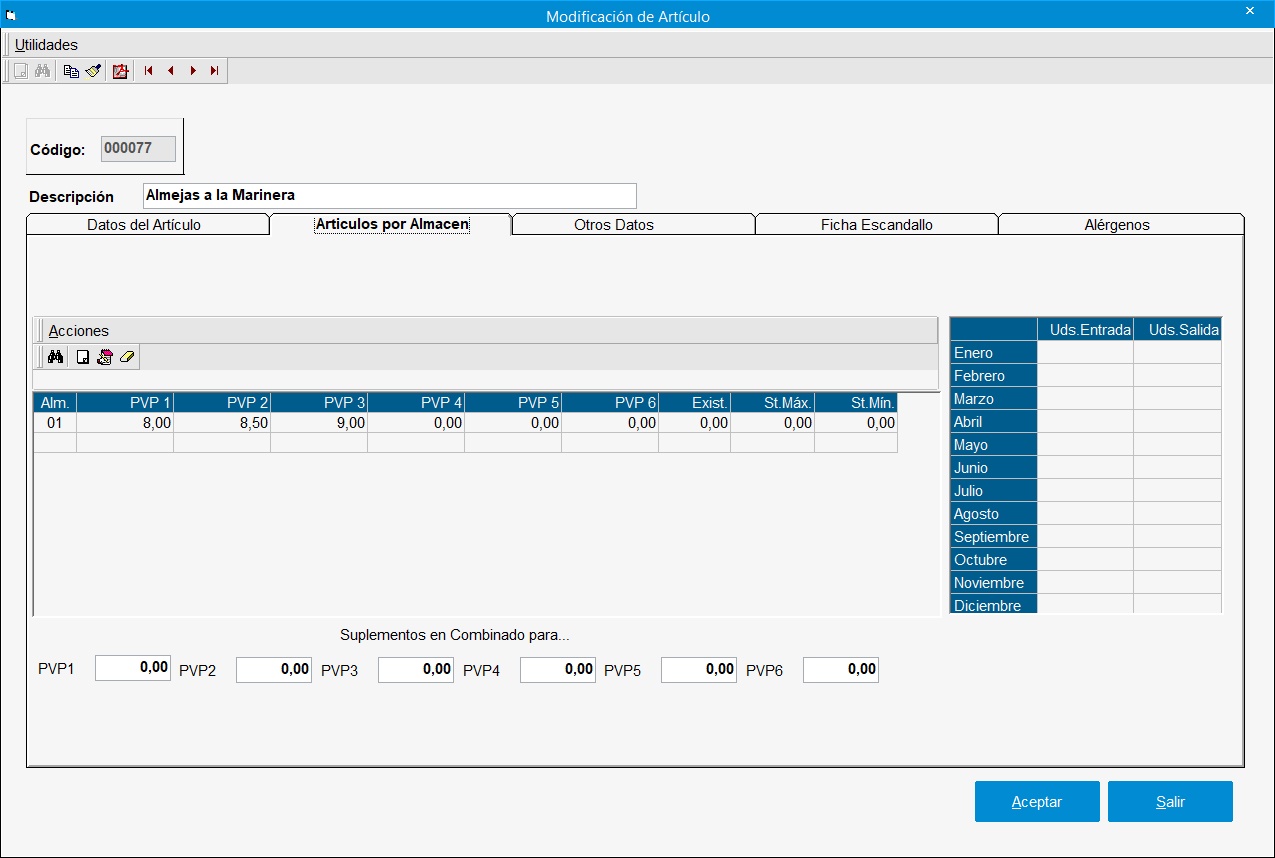Select the Julio row label

(x=994, y=490)
